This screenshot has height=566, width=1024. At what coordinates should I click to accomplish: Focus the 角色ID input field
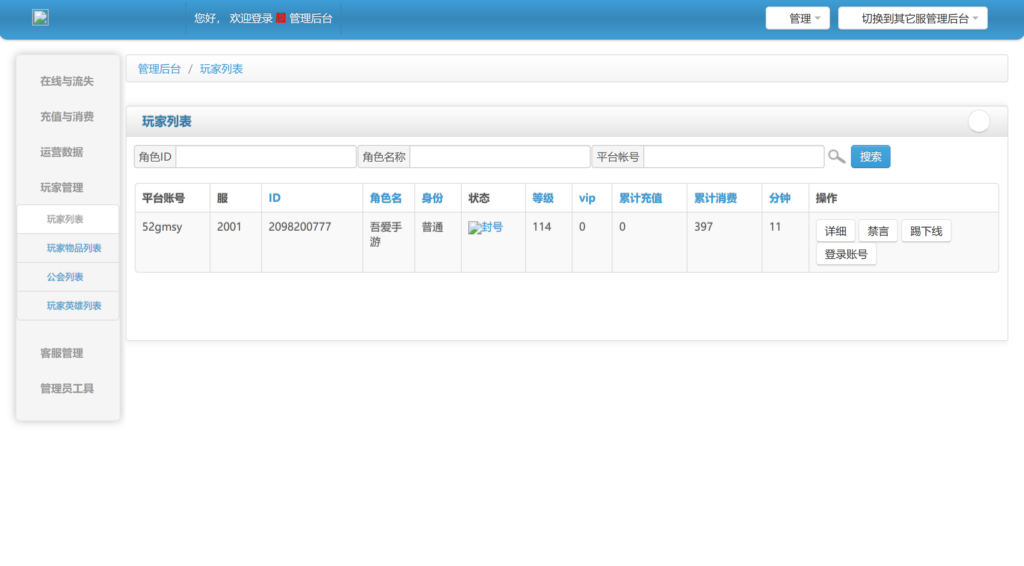[x=265, y=157]
